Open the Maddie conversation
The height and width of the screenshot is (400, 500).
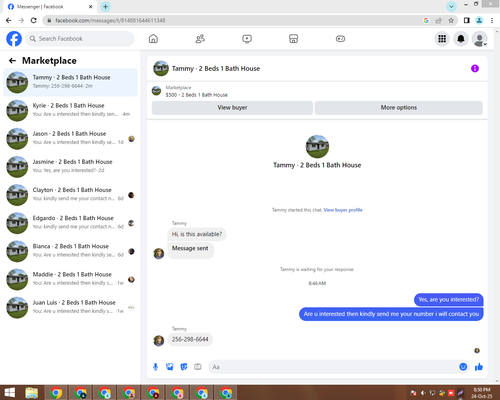(x=70, y=279)
